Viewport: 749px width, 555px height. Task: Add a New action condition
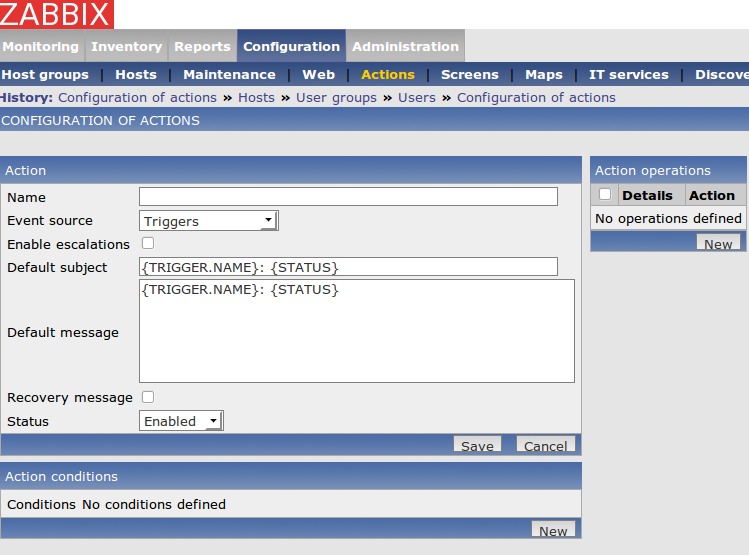[553, 531]
